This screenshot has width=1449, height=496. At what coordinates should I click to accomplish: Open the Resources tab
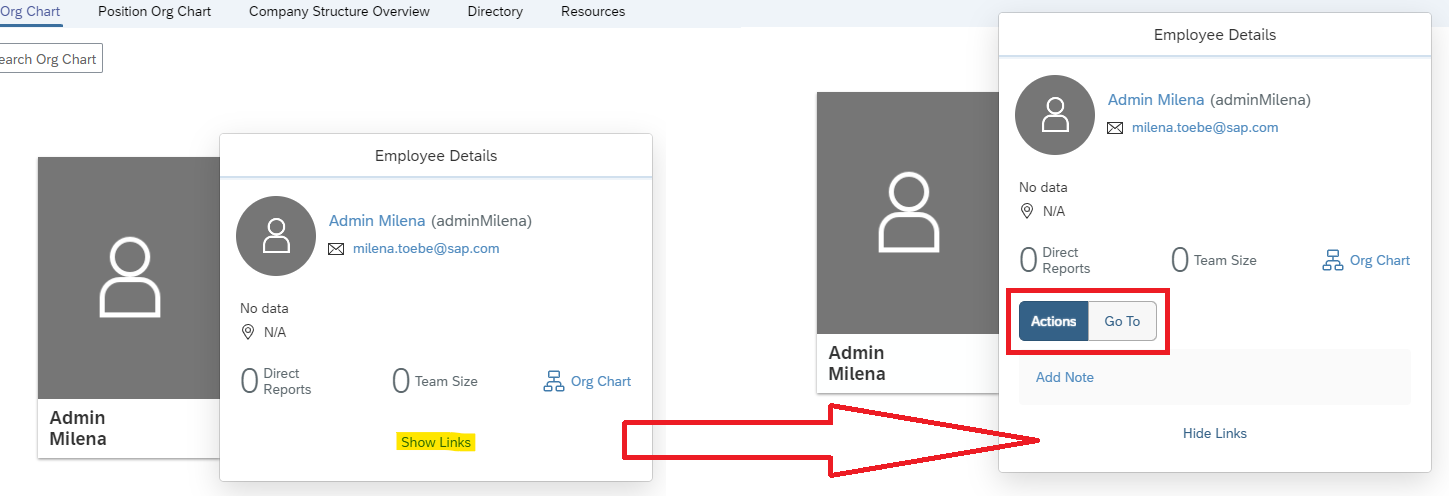[x=593, y=12]
